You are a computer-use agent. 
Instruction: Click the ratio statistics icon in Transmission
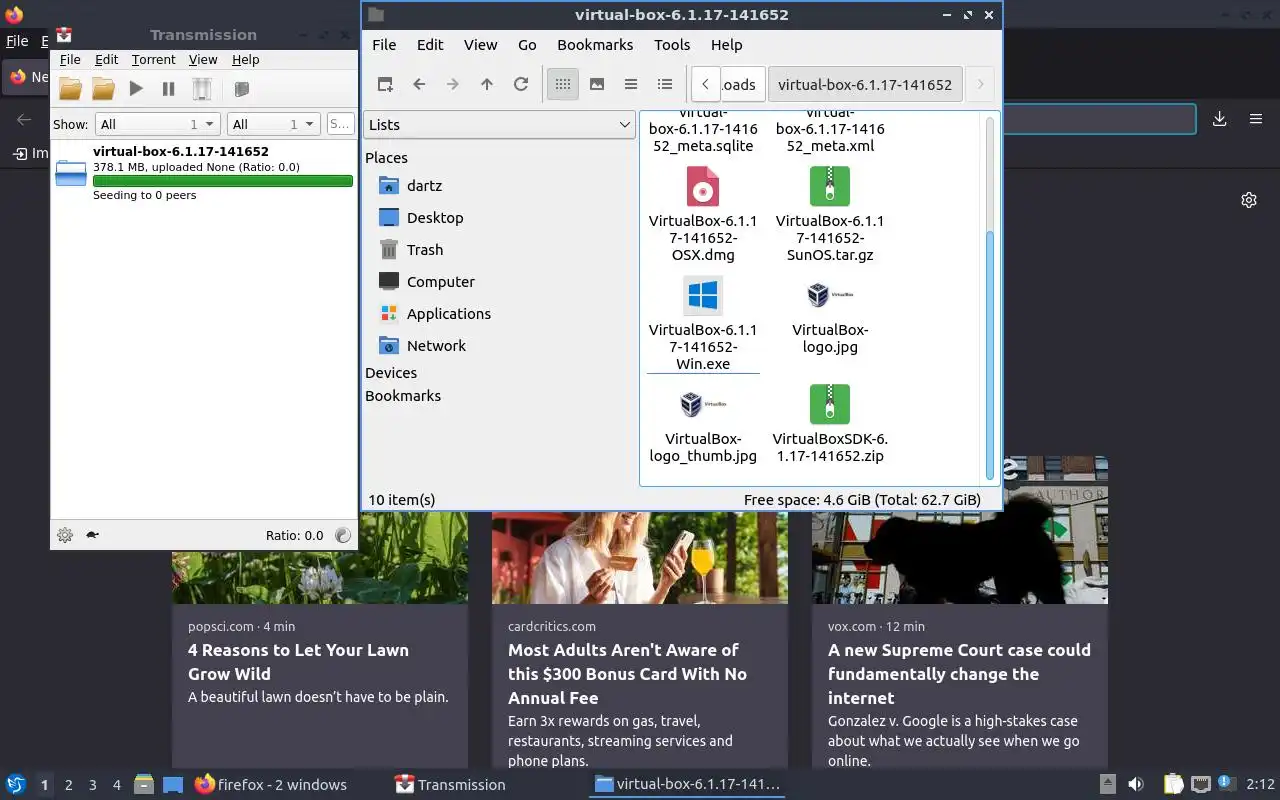[343, 535]
